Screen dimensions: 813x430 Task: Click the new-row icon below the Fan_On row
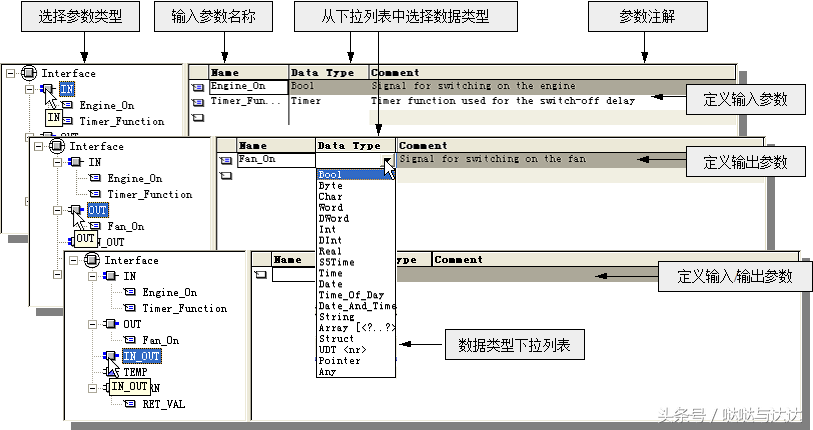226,176
